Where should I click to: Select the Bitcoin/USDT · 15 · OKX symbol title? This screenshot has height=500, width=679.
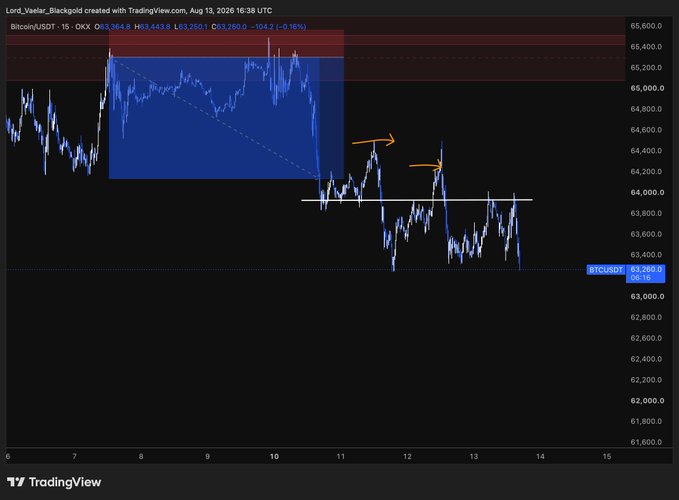coord(50,27)
